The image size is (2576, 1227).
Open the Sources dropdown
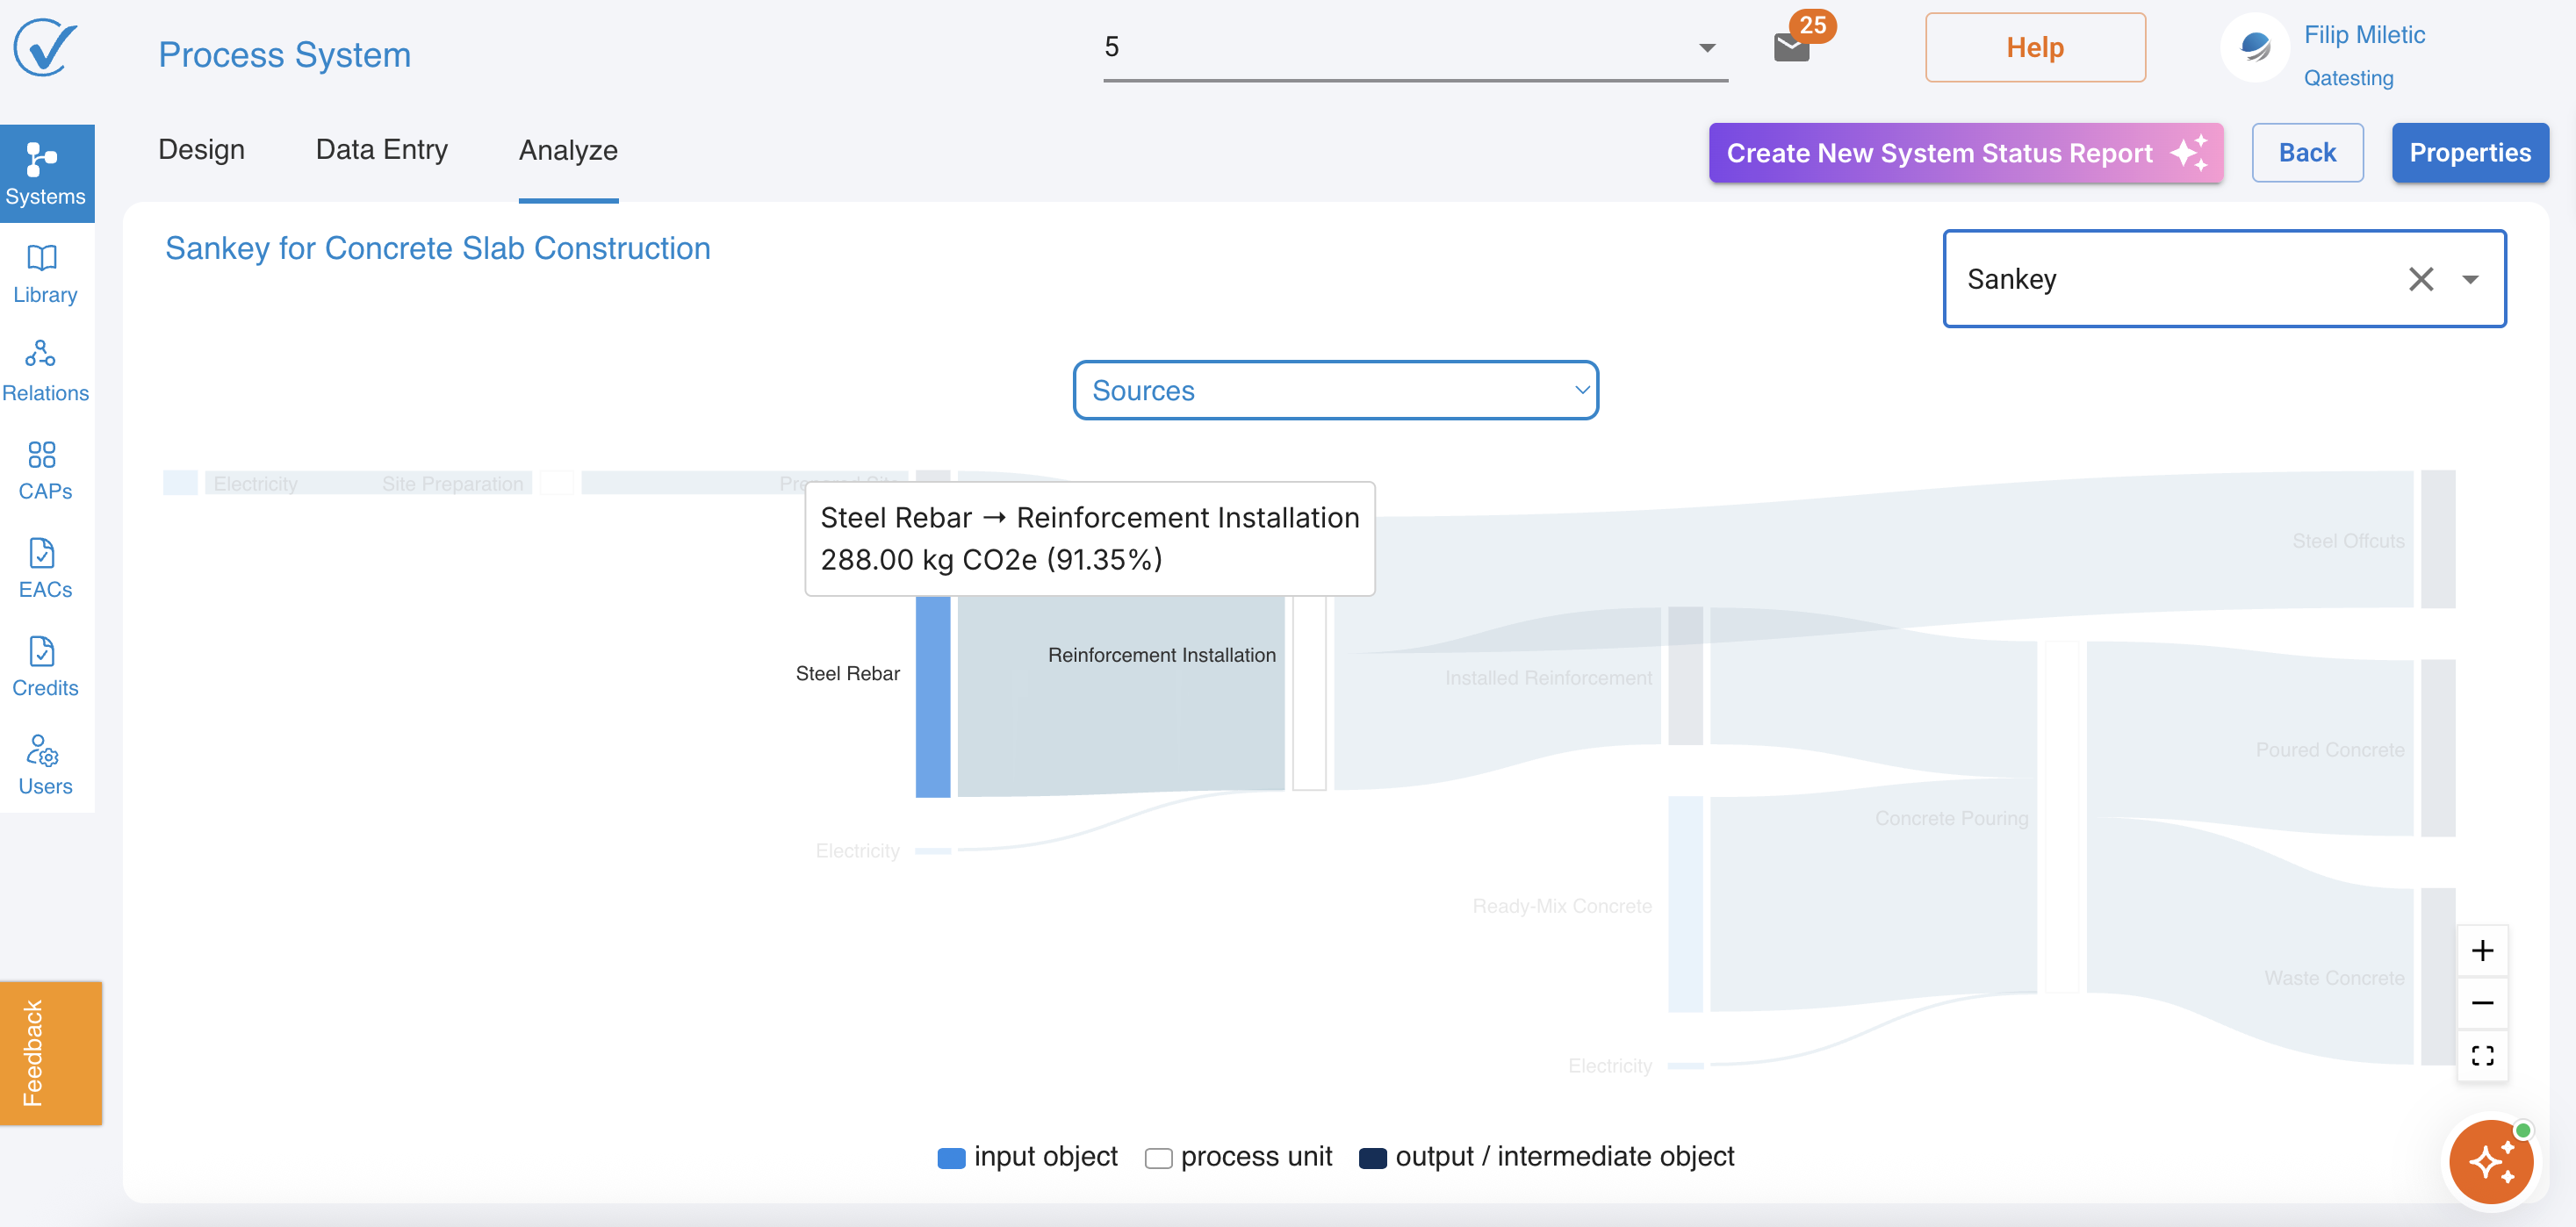(1335, 390)
